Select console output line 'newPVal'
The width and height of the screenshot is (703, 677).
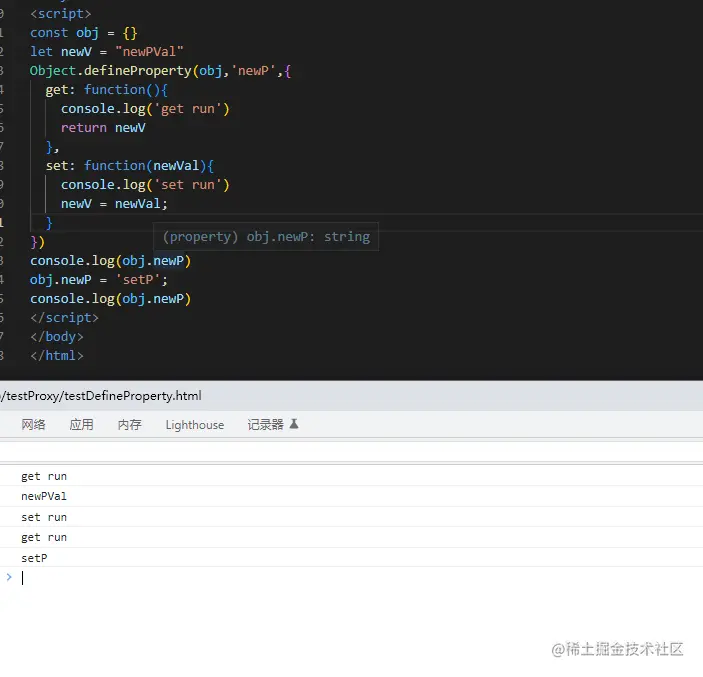pos(44,496)
